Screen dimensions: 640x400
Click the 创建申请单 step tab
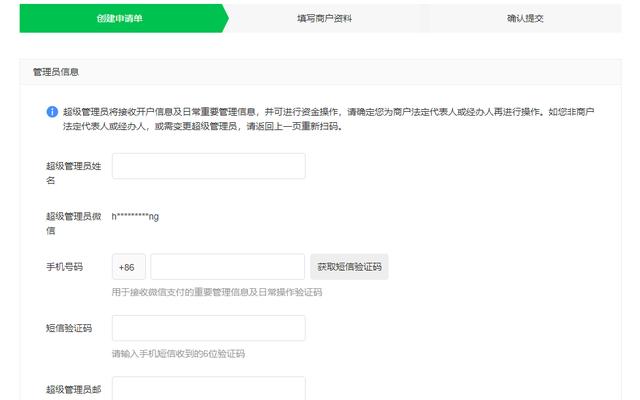[122, 18]
